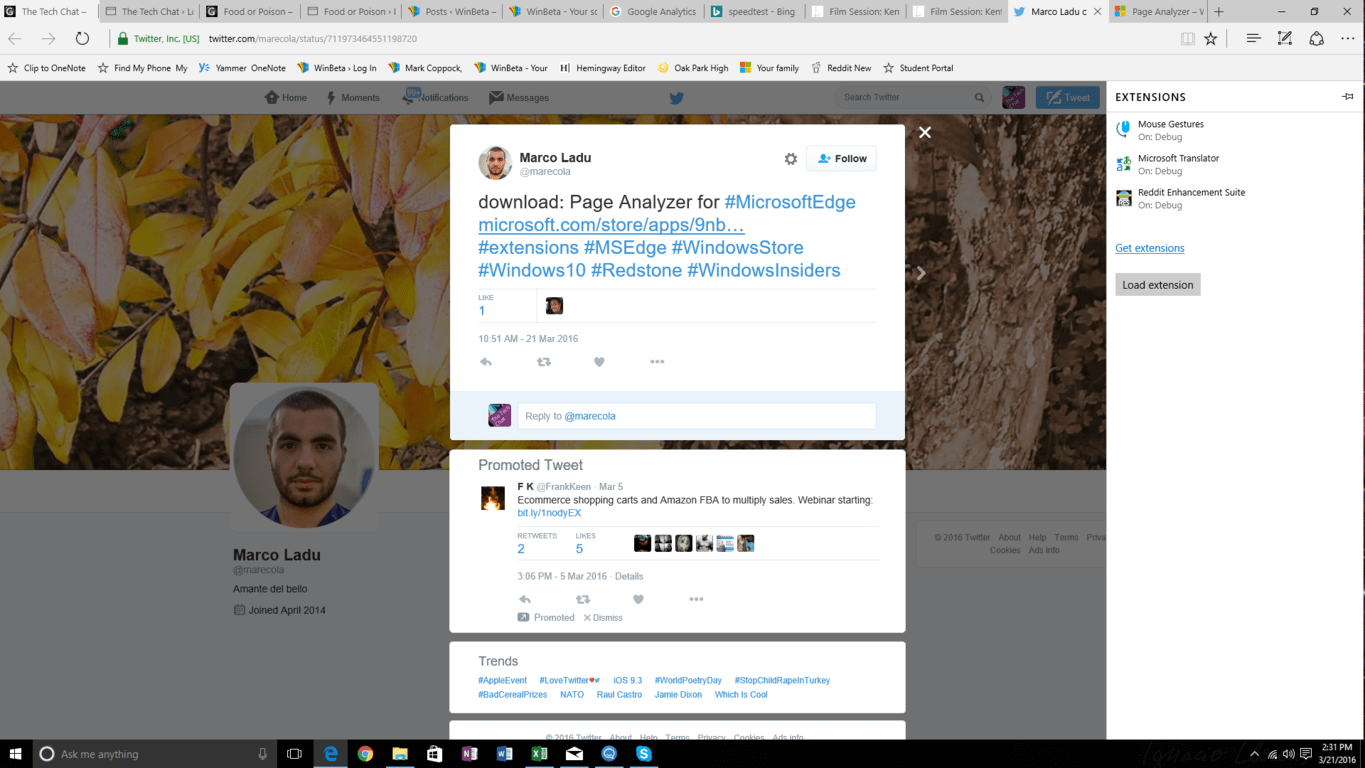Open Twitter Notifications

[436, 97]
